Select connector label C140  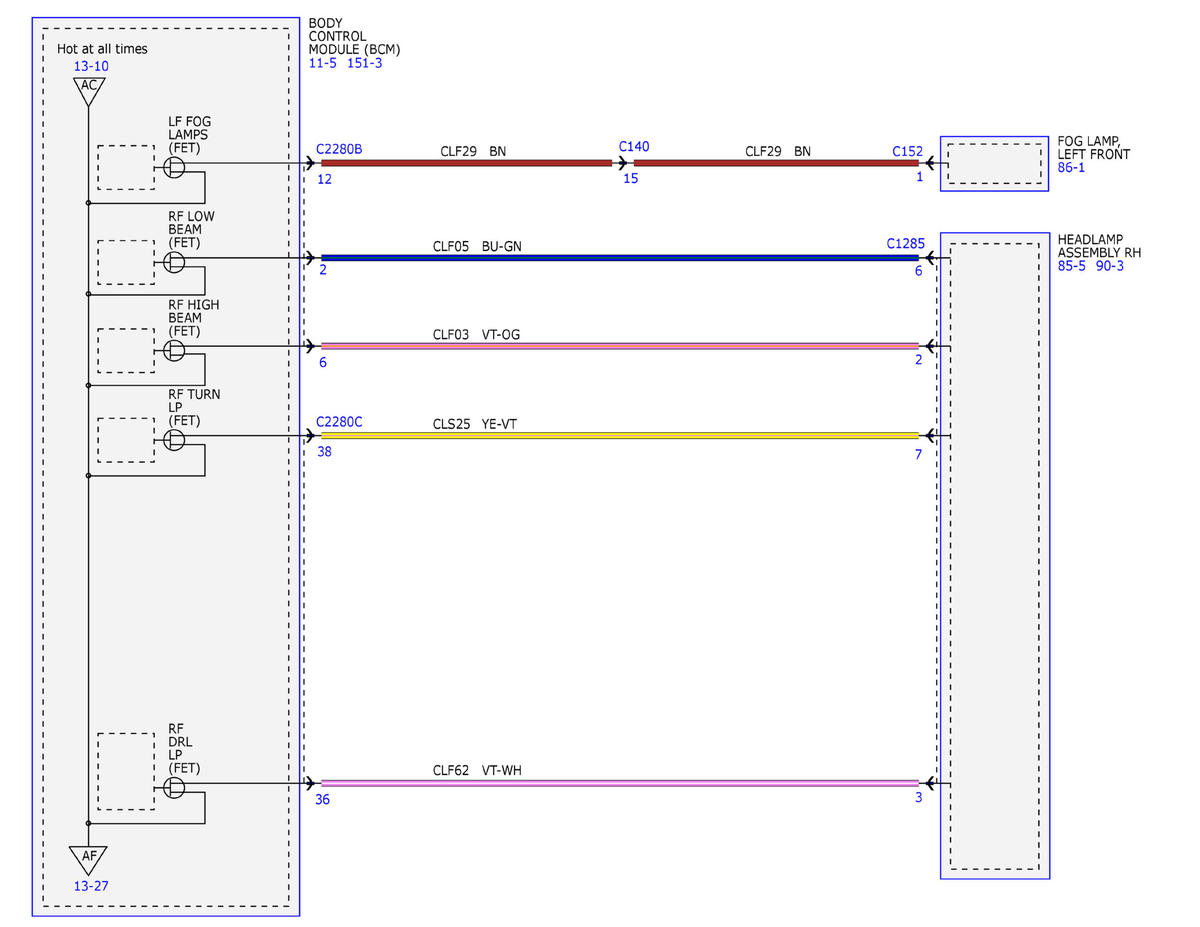tap(634, 147)
